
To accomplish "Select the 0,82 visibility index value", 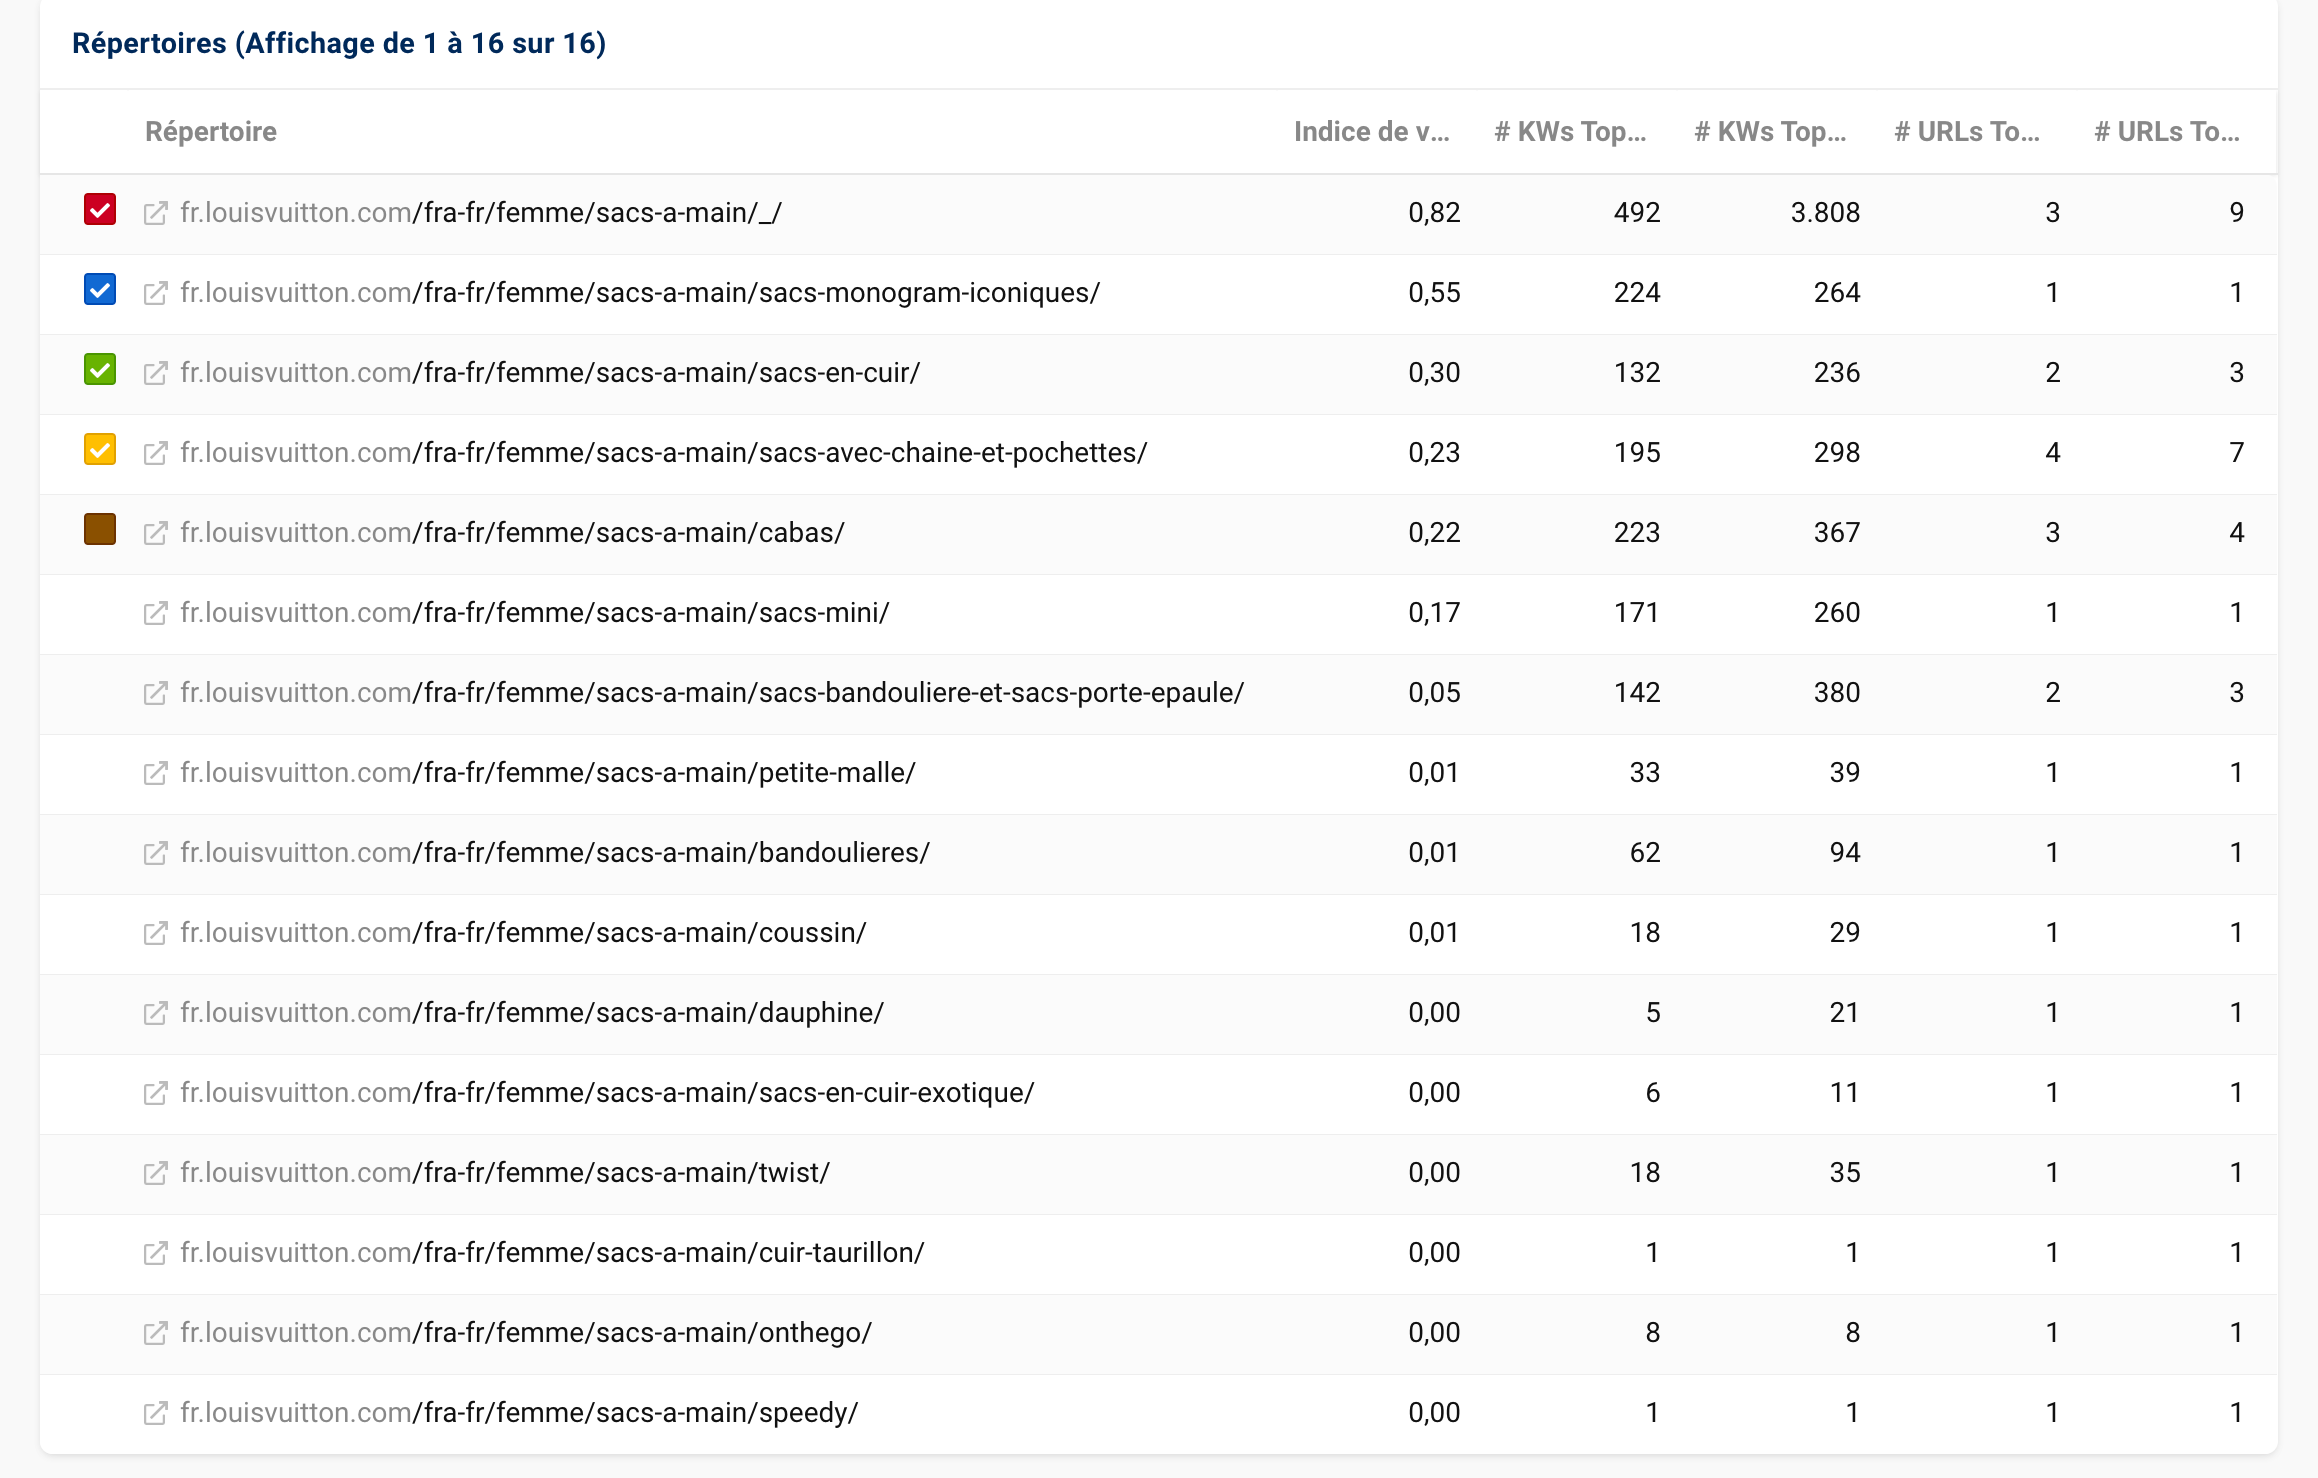I will (x=1434, y=213).
